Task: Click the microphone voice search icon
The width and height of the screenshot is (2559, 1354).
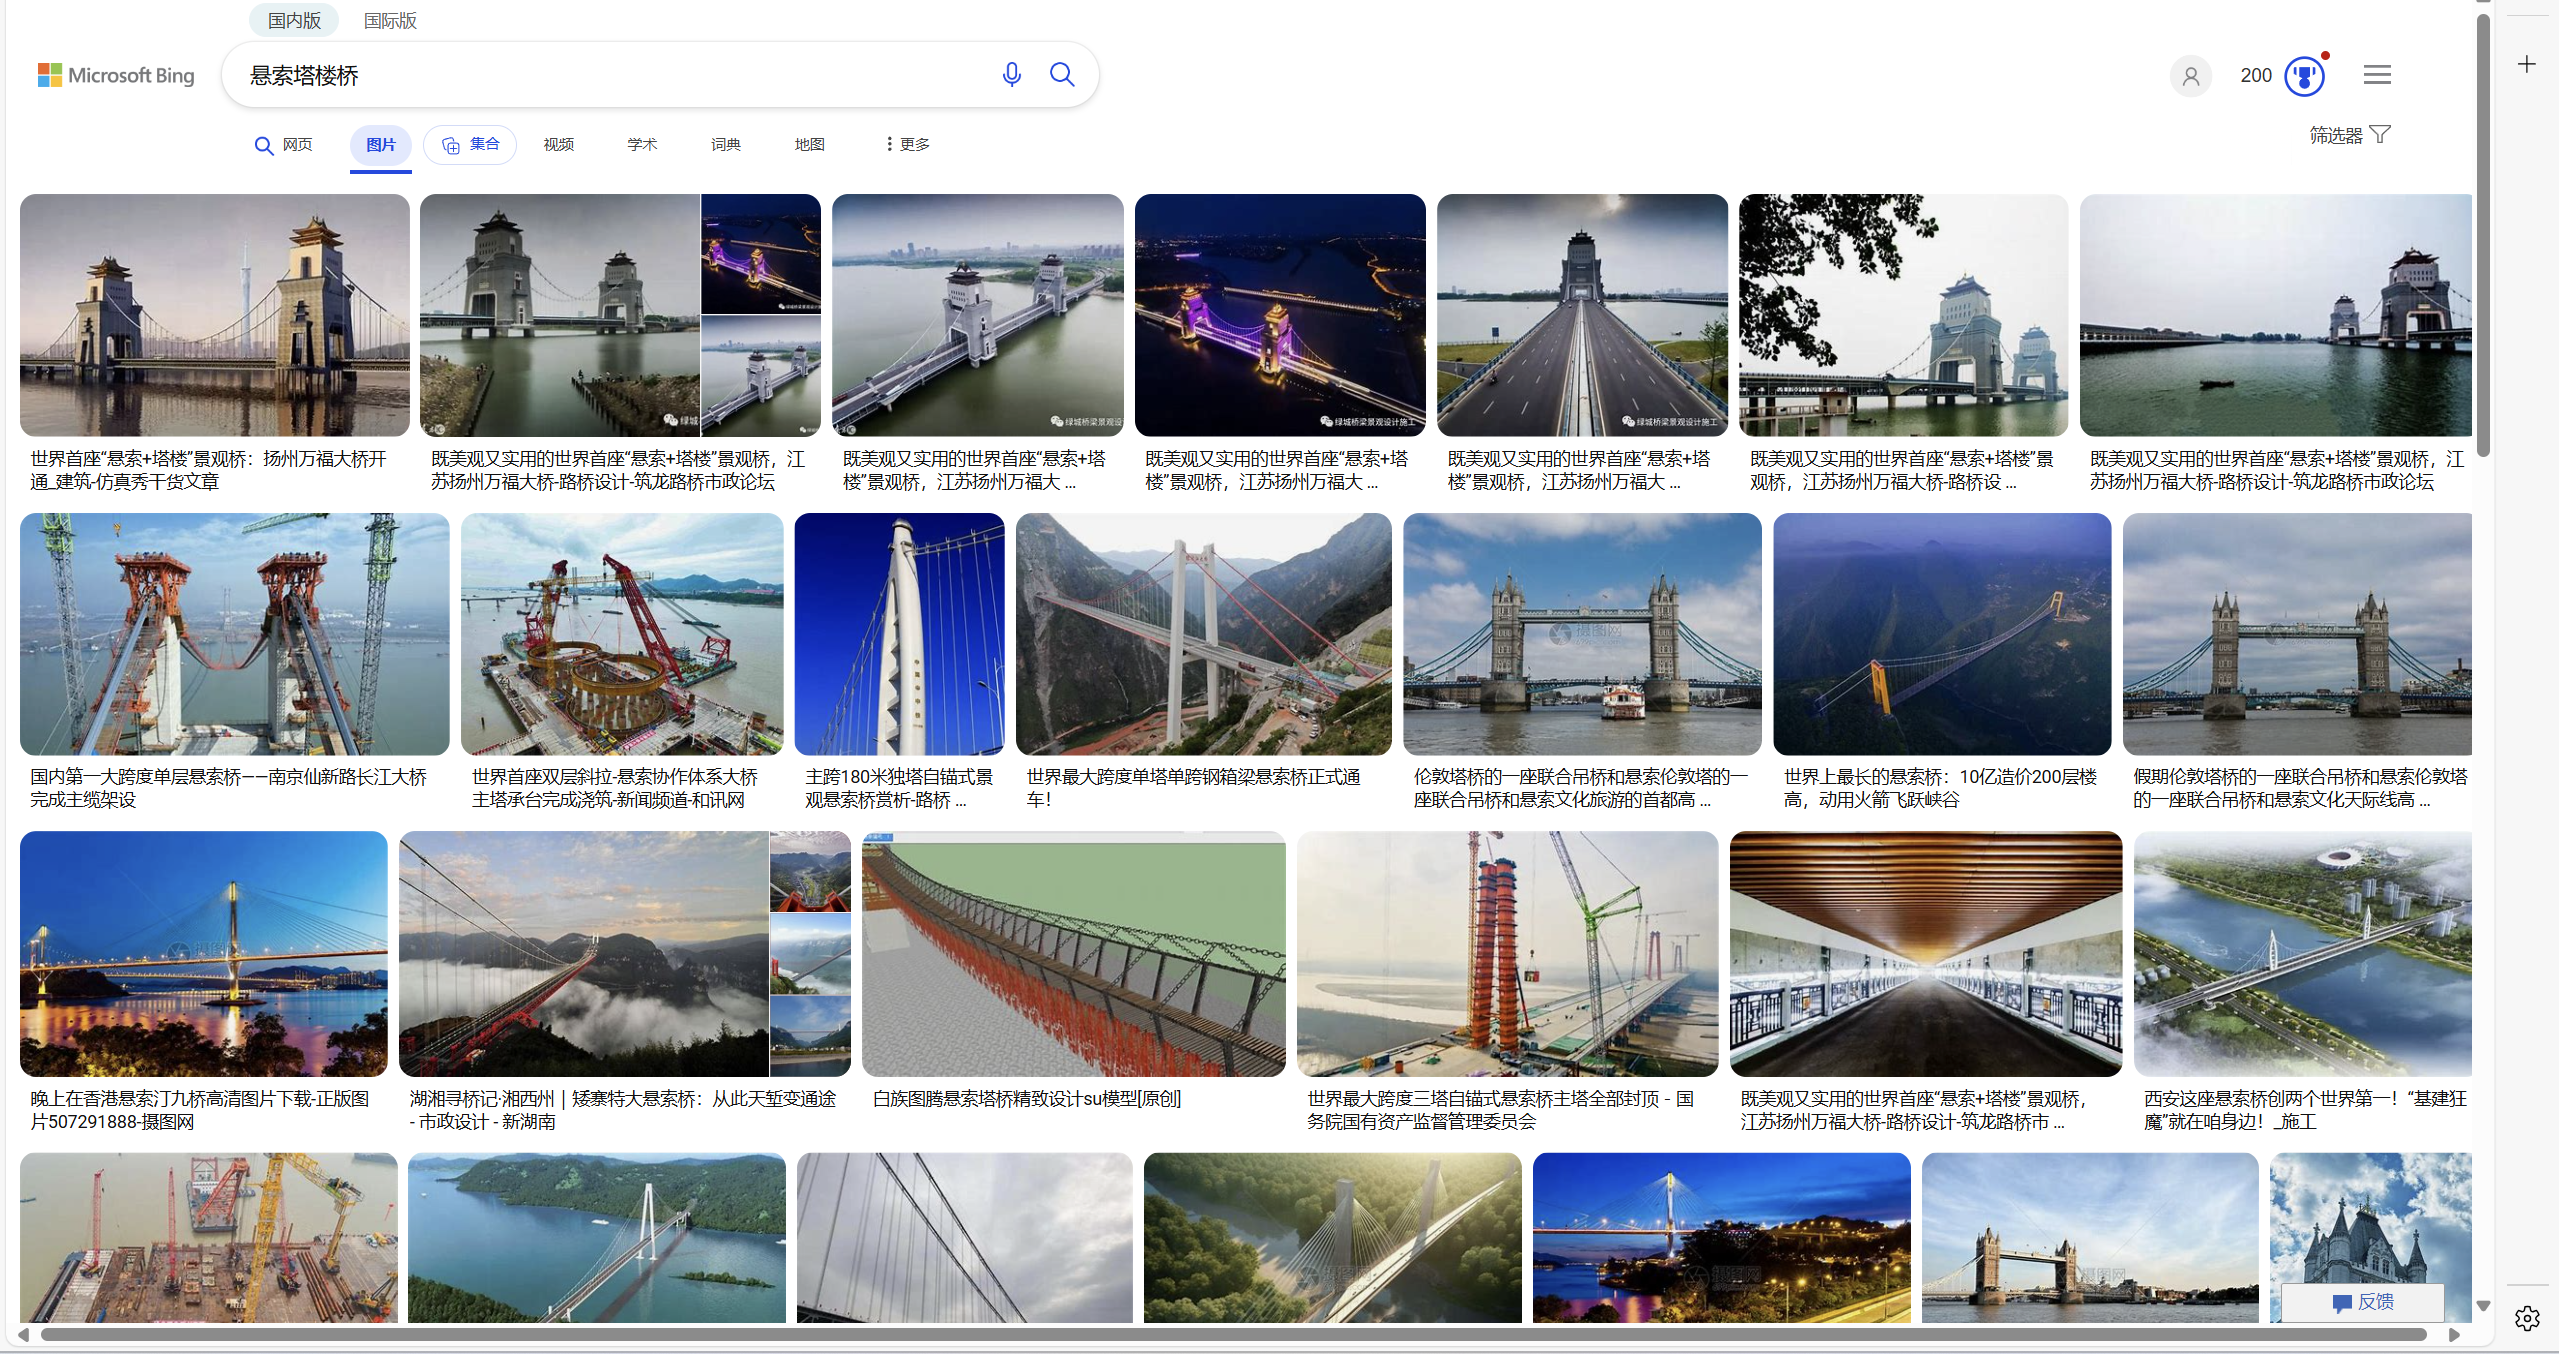Action: pyautogui.click(x=1011, y=75)
